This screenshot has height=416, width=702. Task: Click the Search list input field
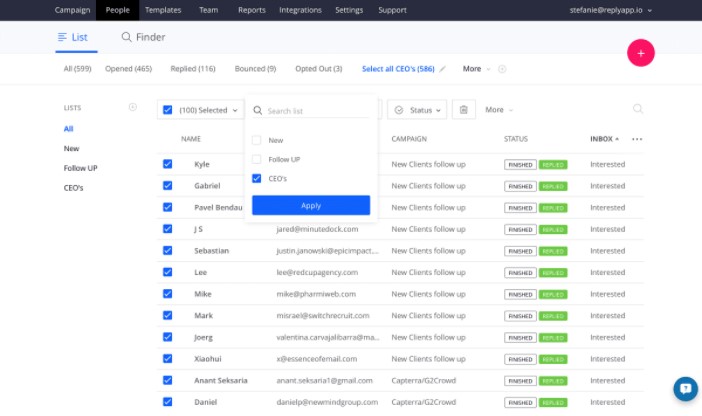(x=311, y=111)
